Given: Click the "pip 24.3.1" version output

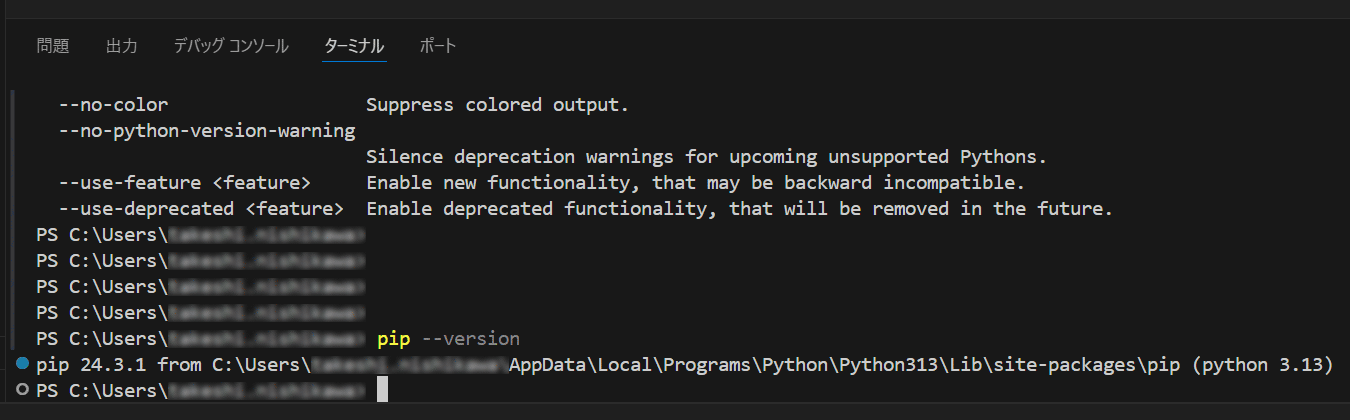Looking at the screenshot, I should click(91, 365).
